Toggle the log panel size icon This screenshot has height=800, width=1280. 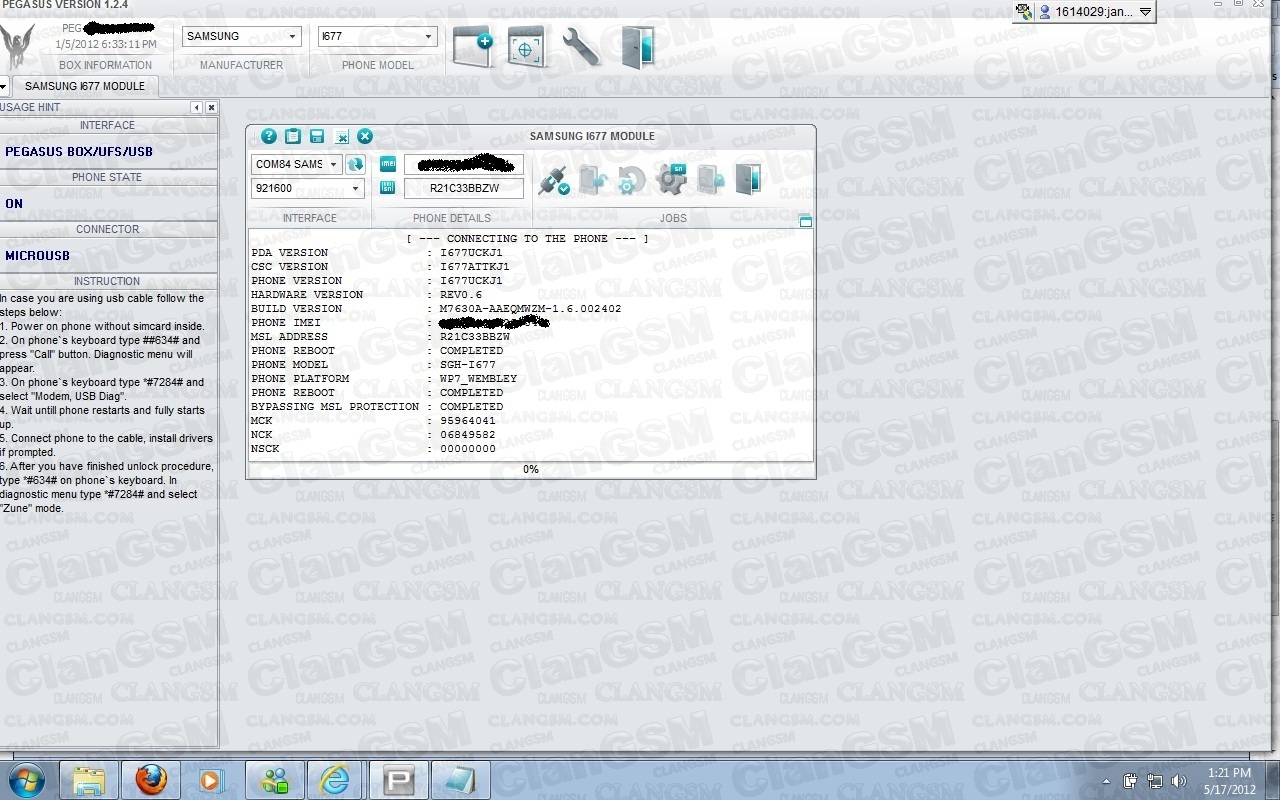tap(805, 221)
